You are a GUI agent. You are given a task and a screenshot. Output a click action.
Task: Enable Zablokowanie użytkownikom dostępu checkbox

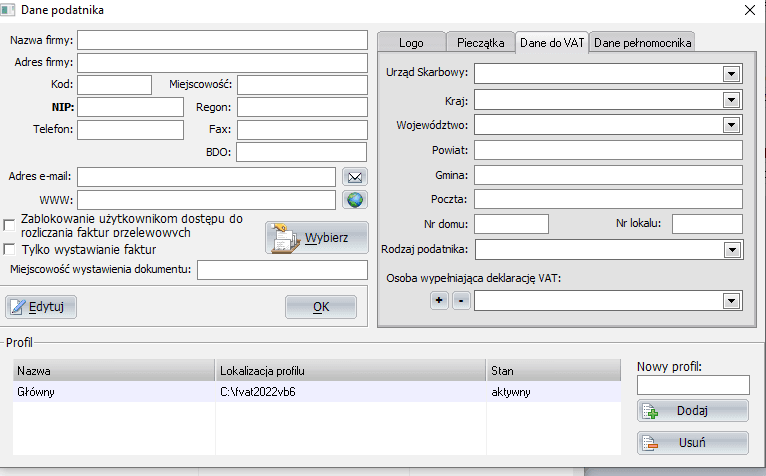pos(10,224)
